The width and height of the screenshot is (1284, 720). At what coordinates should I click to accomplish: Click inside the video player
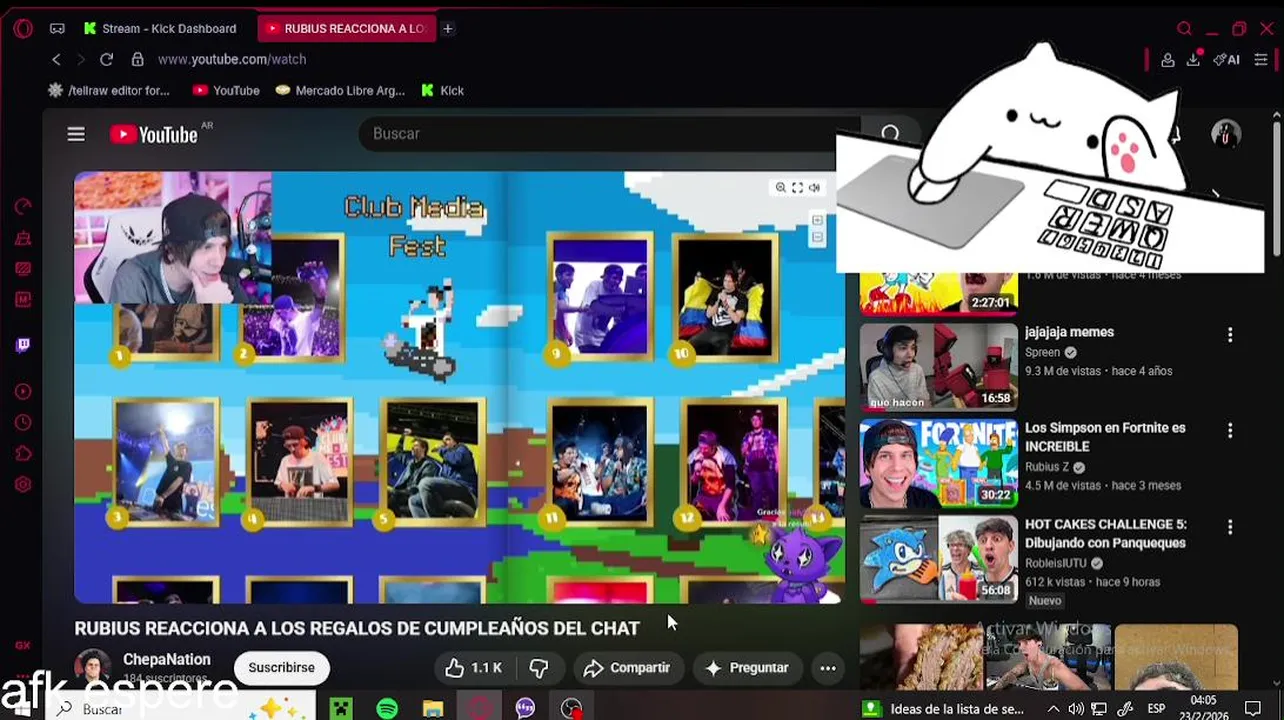coord(460,388)
